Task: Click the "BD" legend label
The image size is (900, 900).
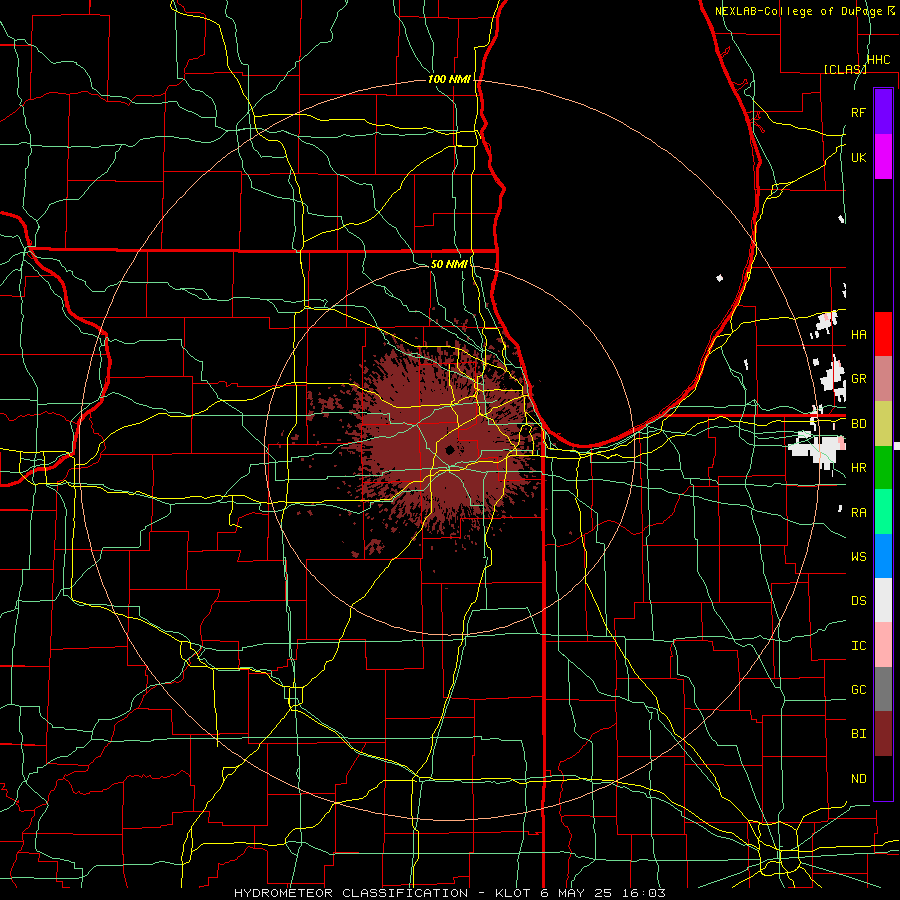Action: click(858, 424)
